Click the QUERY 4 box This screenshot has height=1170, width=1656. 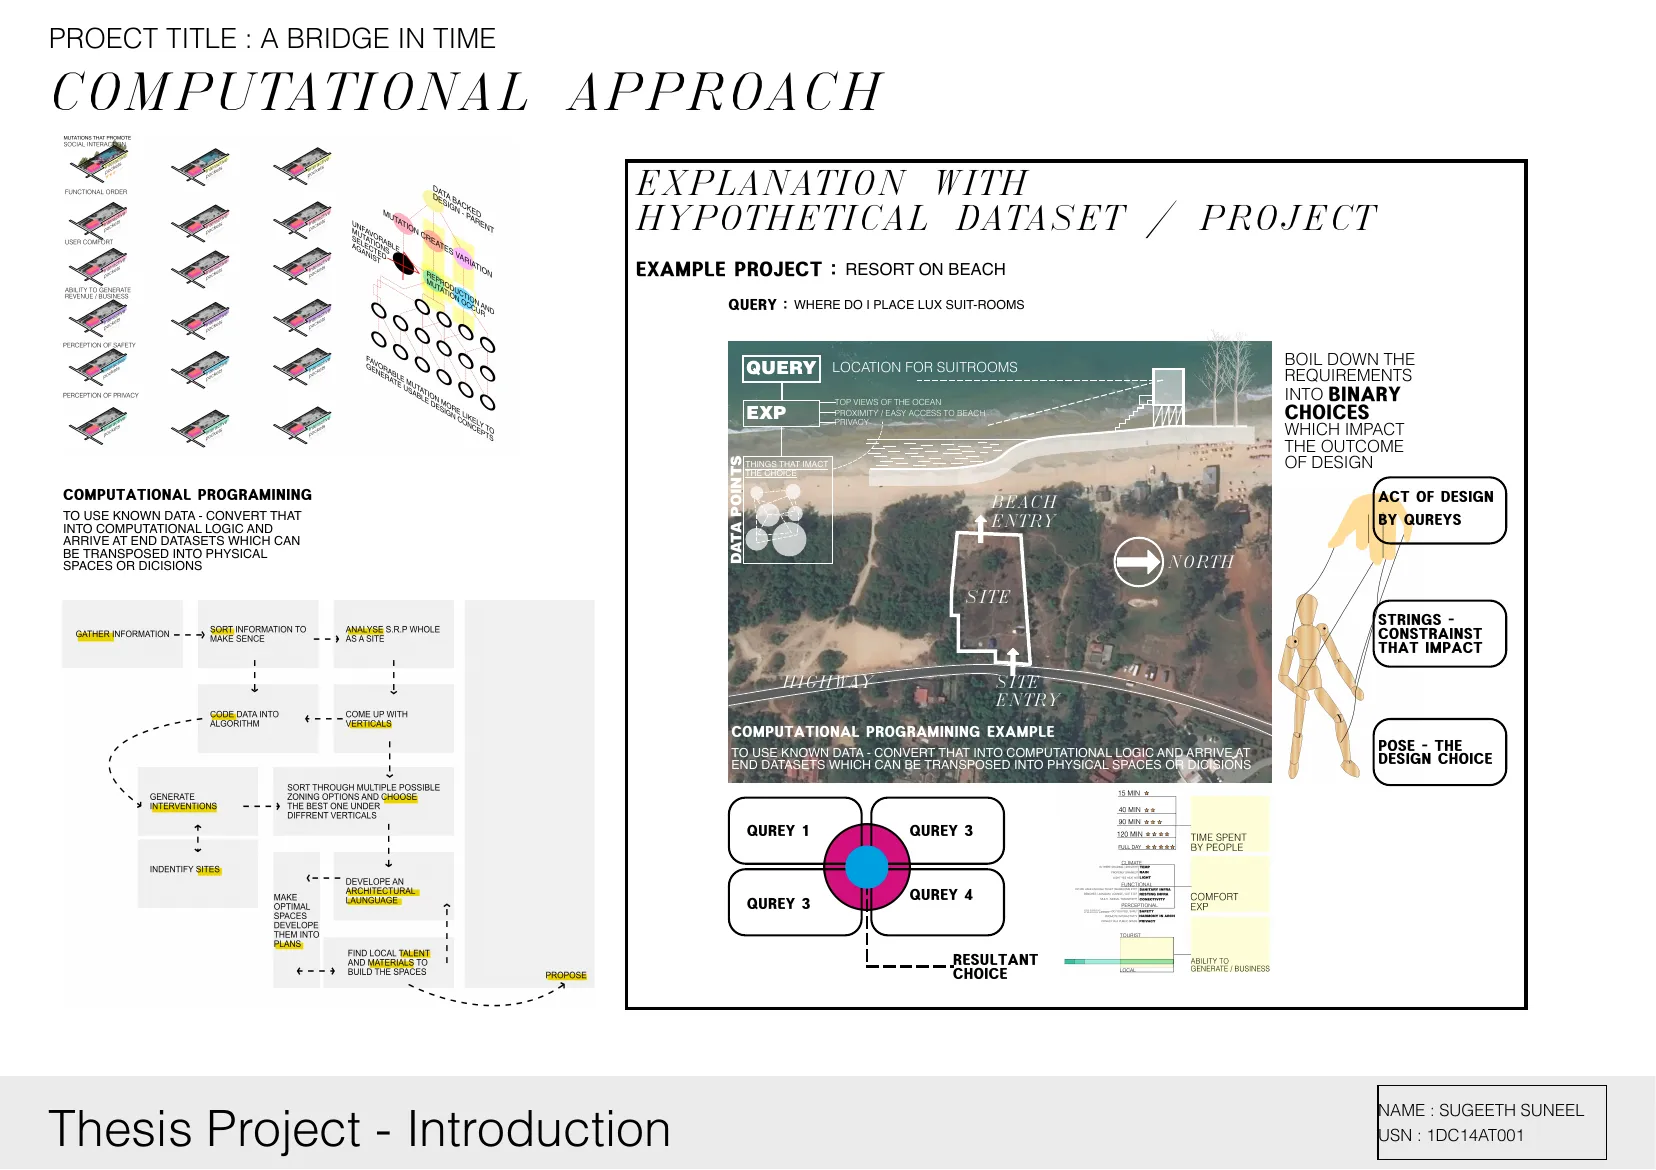[x=940, y=902]
